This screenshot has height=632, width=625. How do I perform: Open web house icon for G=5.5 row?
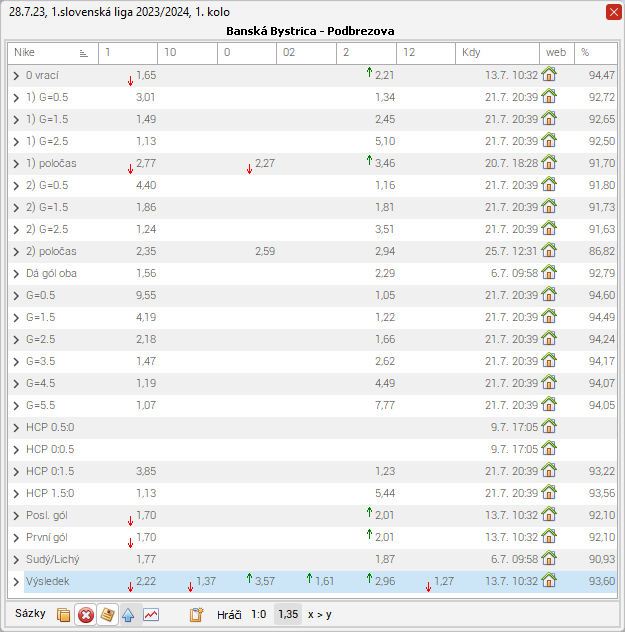(x=549, y=405)
